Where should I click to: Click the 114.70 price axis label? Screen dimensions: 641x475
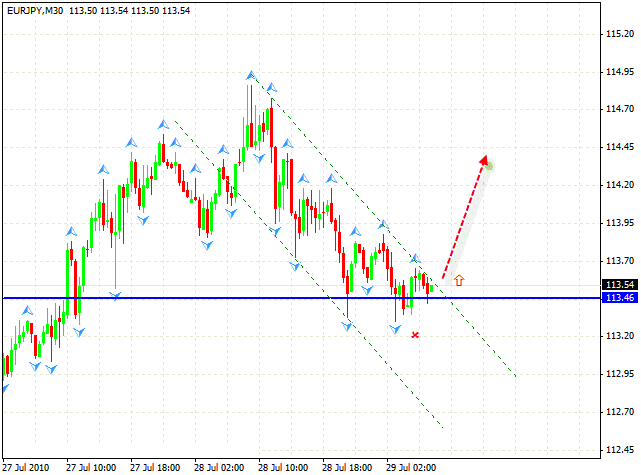[x=620, y=109]
